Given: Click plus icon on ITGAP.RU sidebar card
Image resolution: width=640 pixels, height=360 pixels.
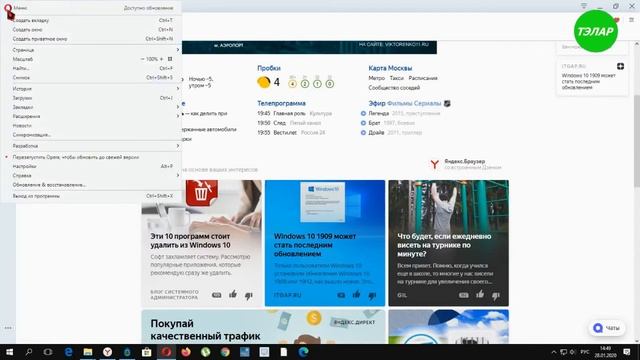Looking at the screenshot, I should [620, 66].
